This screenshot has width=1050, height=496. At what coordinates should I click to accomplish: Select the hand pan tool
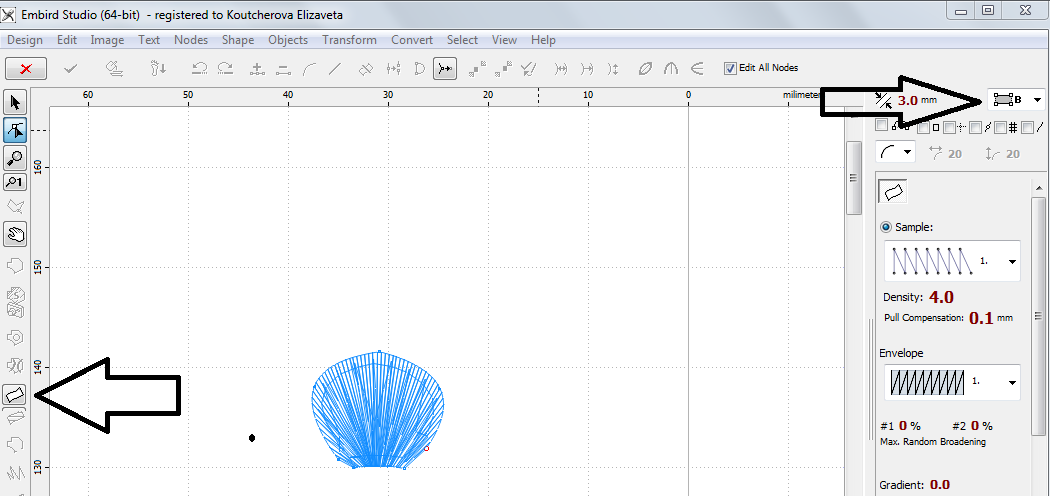(x=15, y=234)
